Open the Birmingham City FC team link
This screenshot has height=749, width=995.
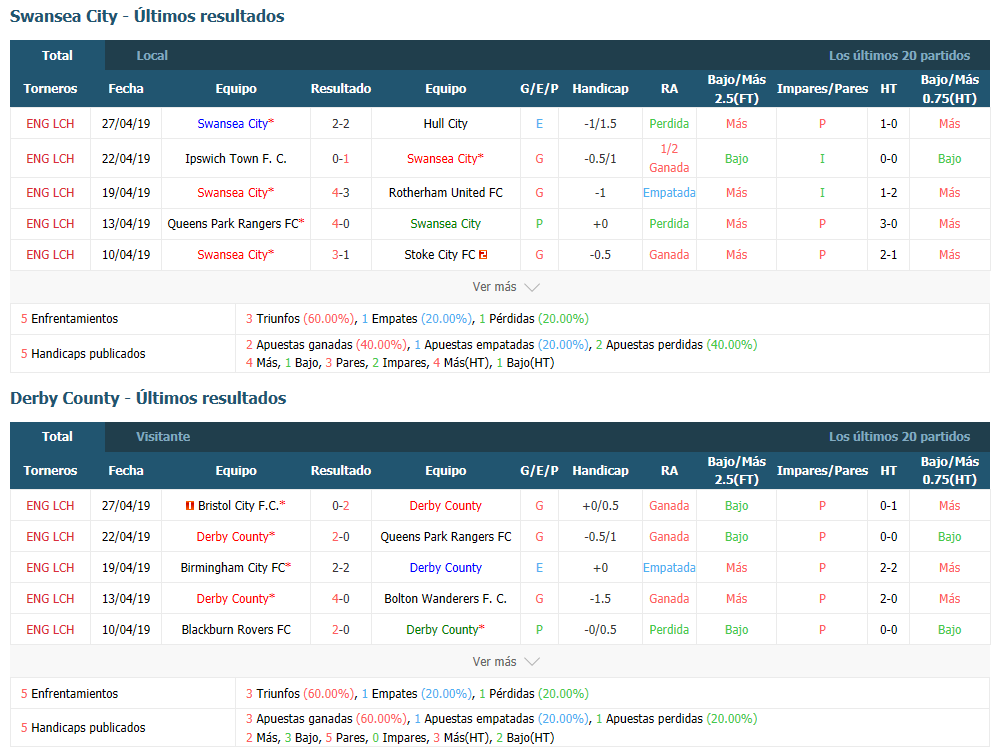click(233, 567)
